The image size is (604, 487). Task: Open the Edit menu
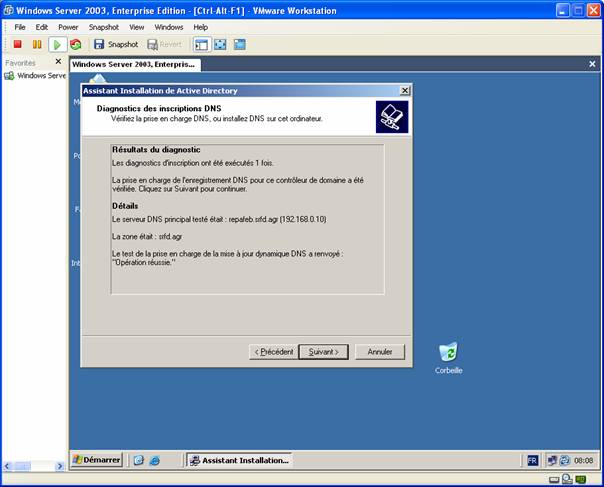(x=42, y=27)
